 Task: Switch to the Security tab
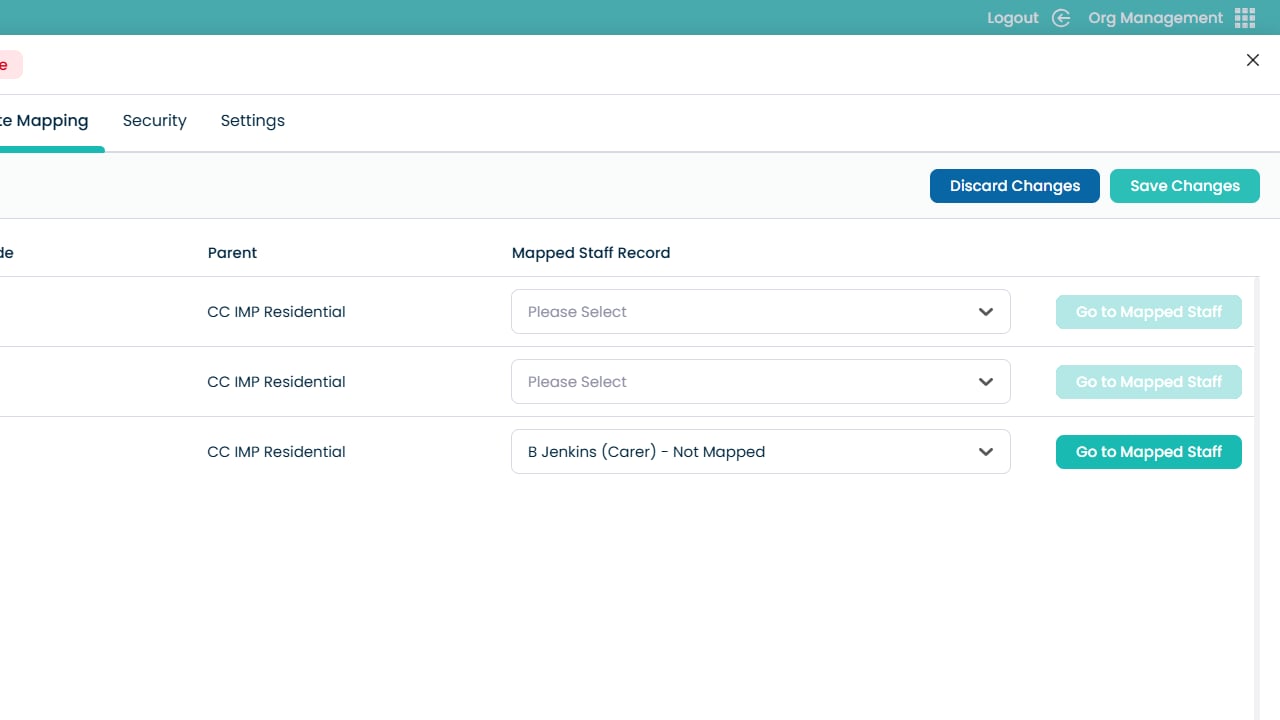154,121
